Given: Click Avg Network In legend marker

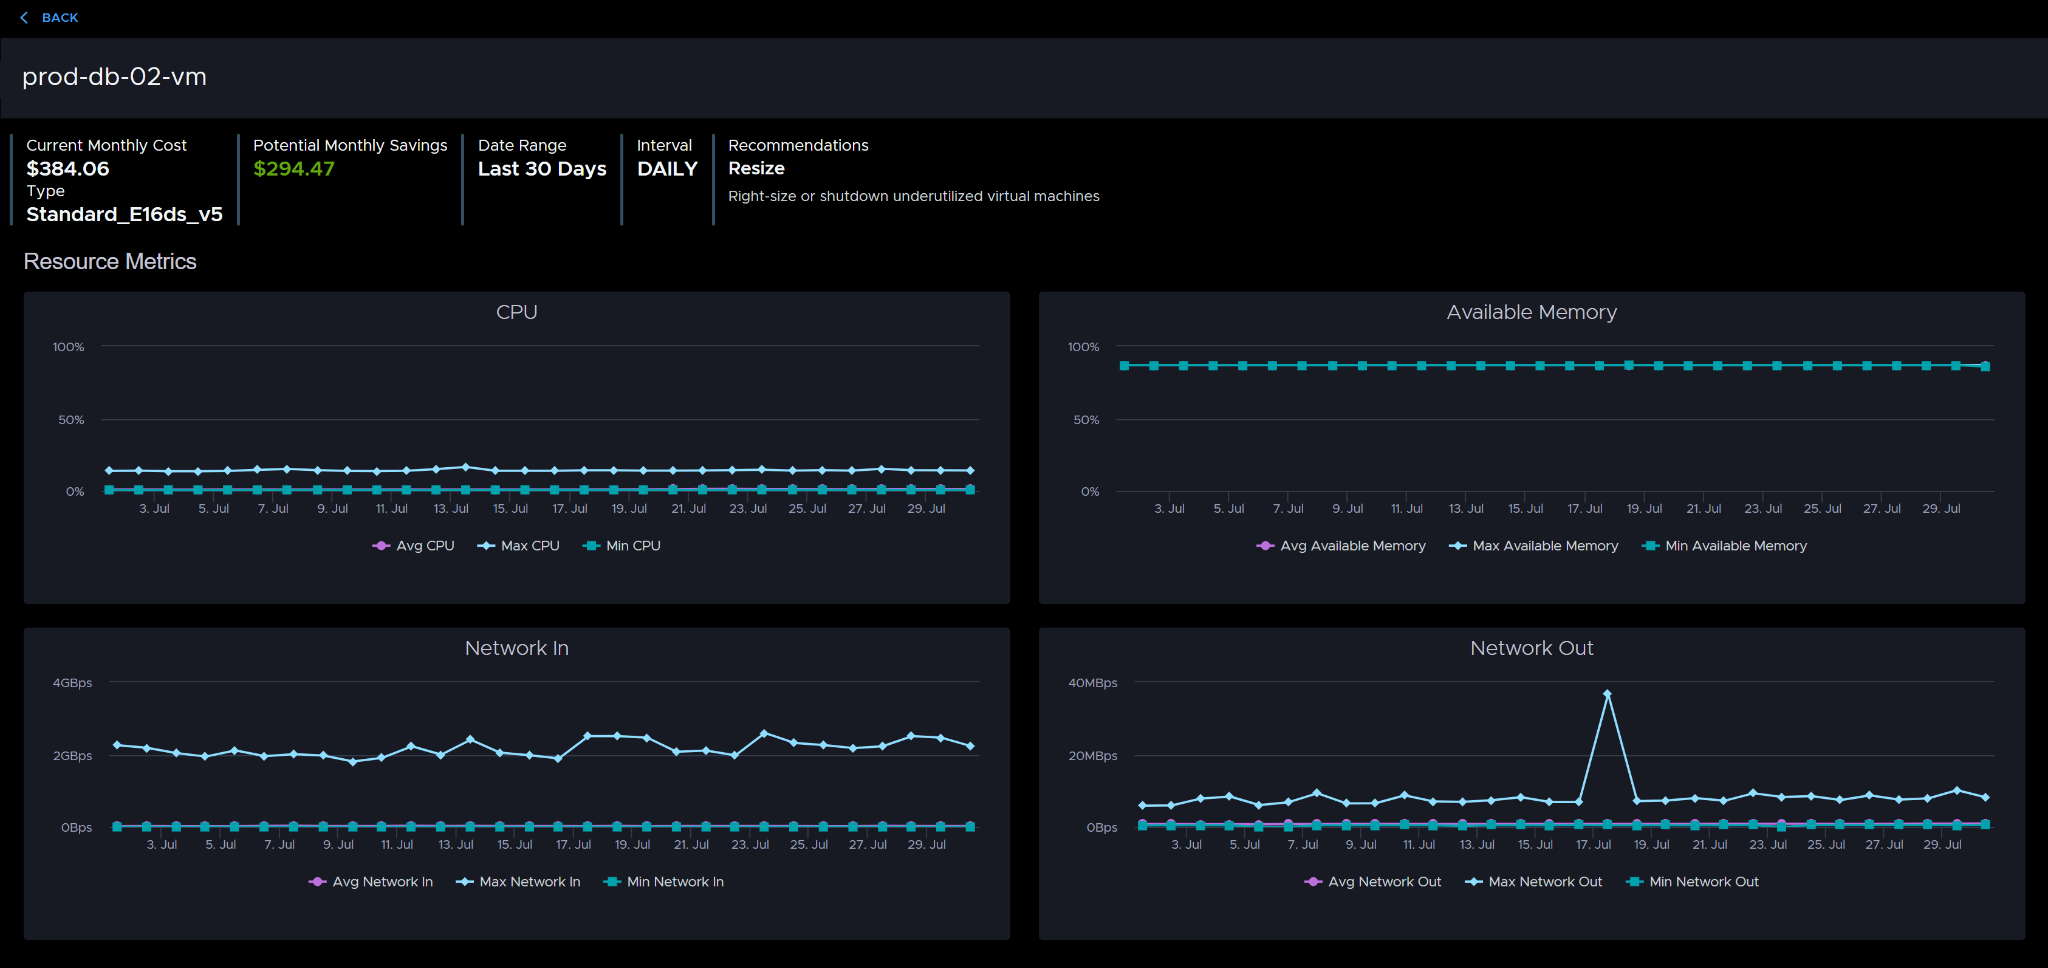Looking at the screenshot, I should point(317,882).
